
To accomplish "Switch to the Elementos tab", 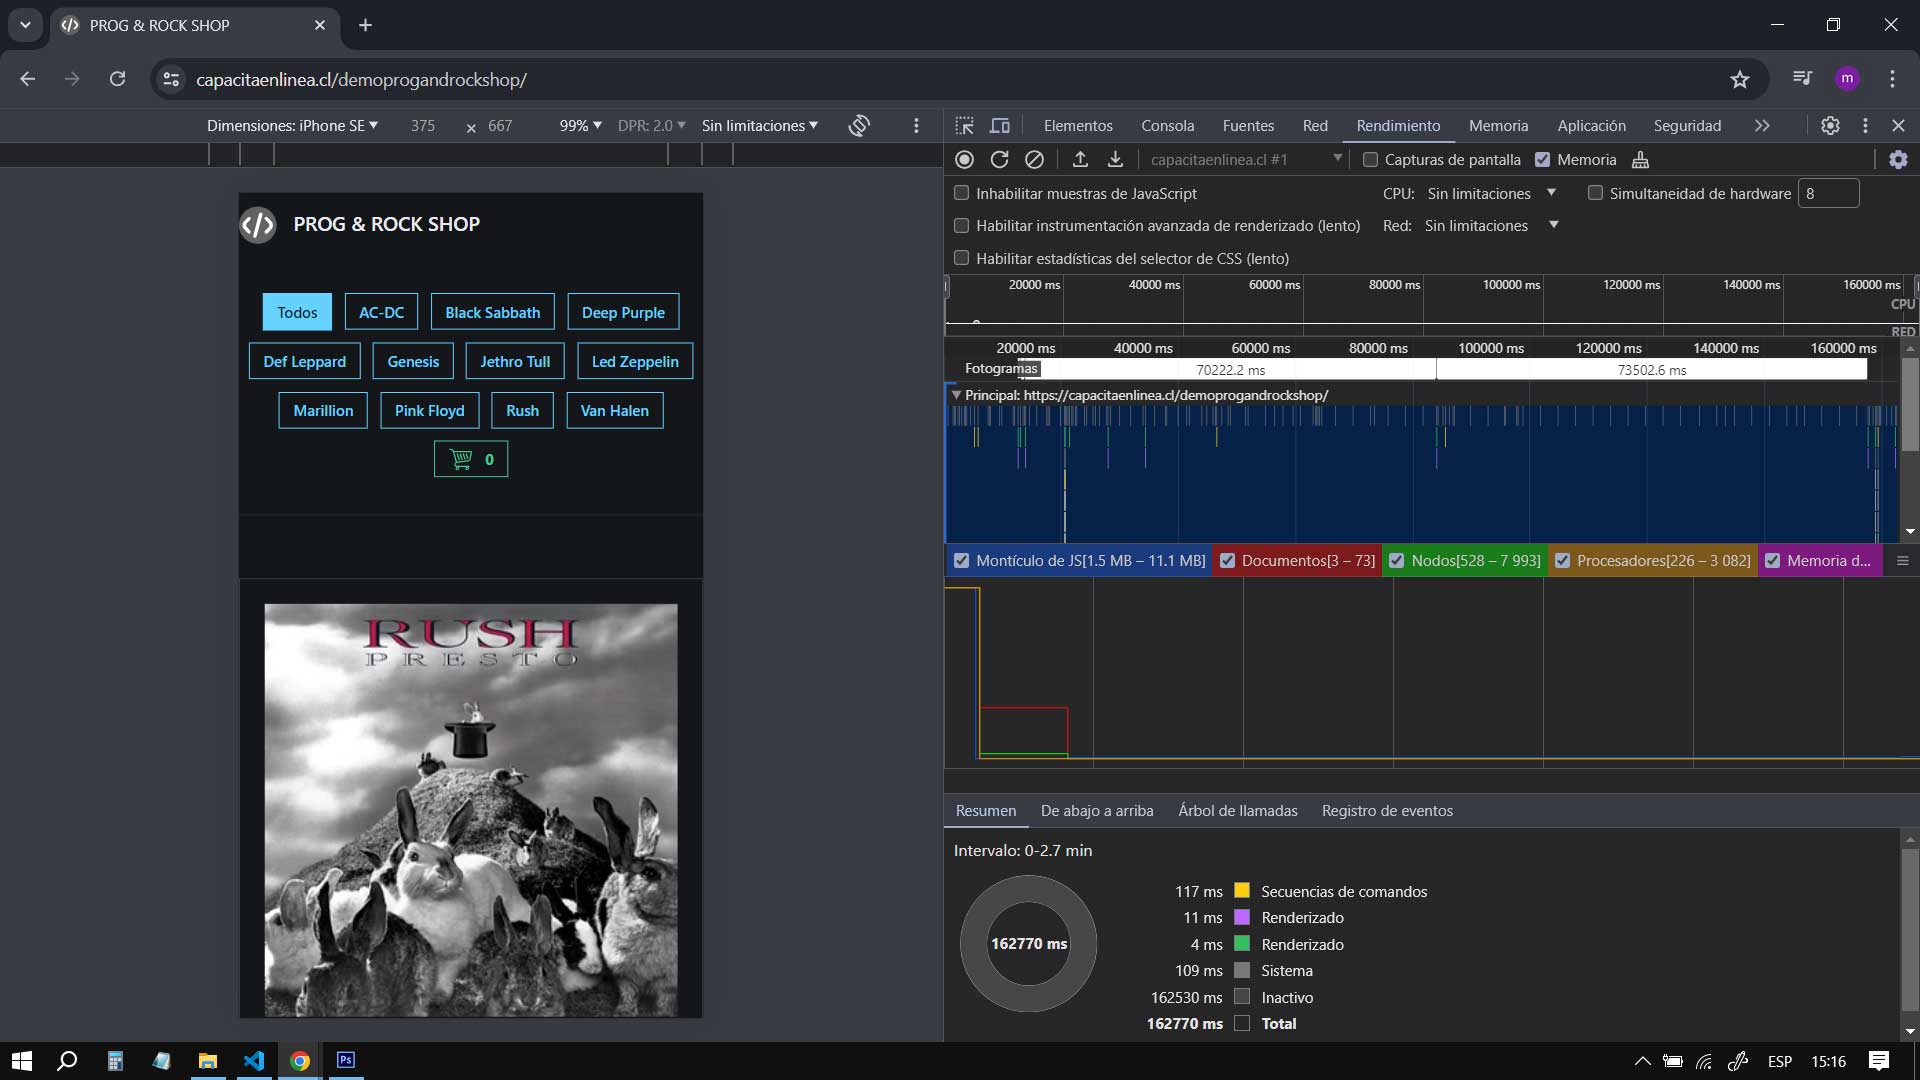I will click(1078, 125).
